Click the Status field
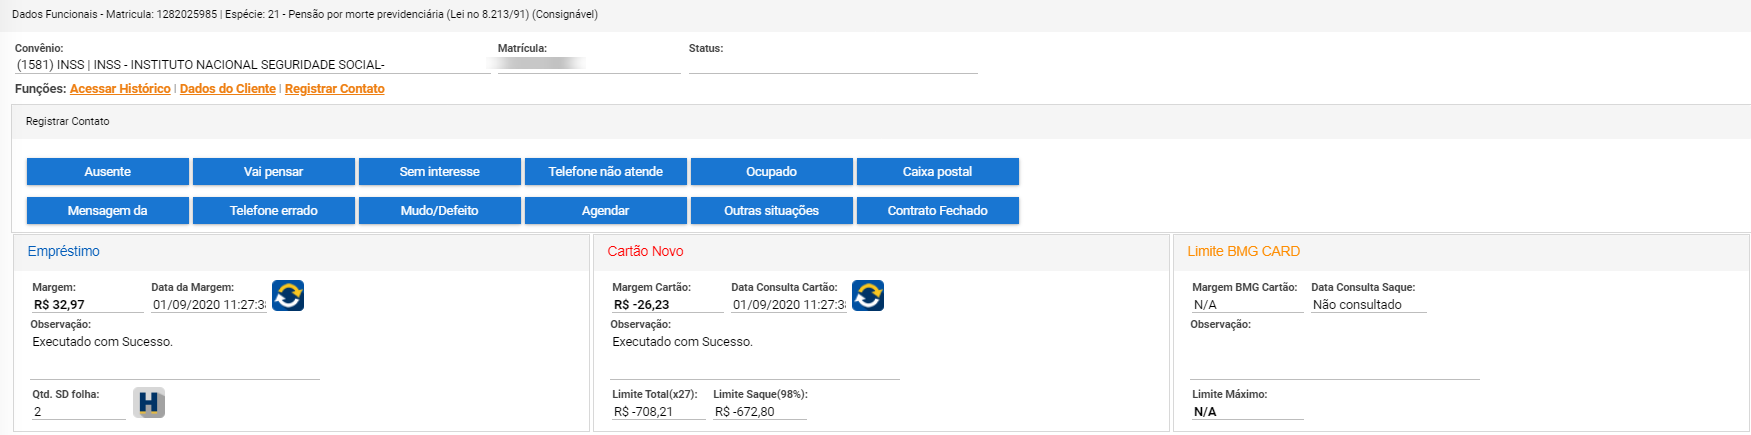 832,65
